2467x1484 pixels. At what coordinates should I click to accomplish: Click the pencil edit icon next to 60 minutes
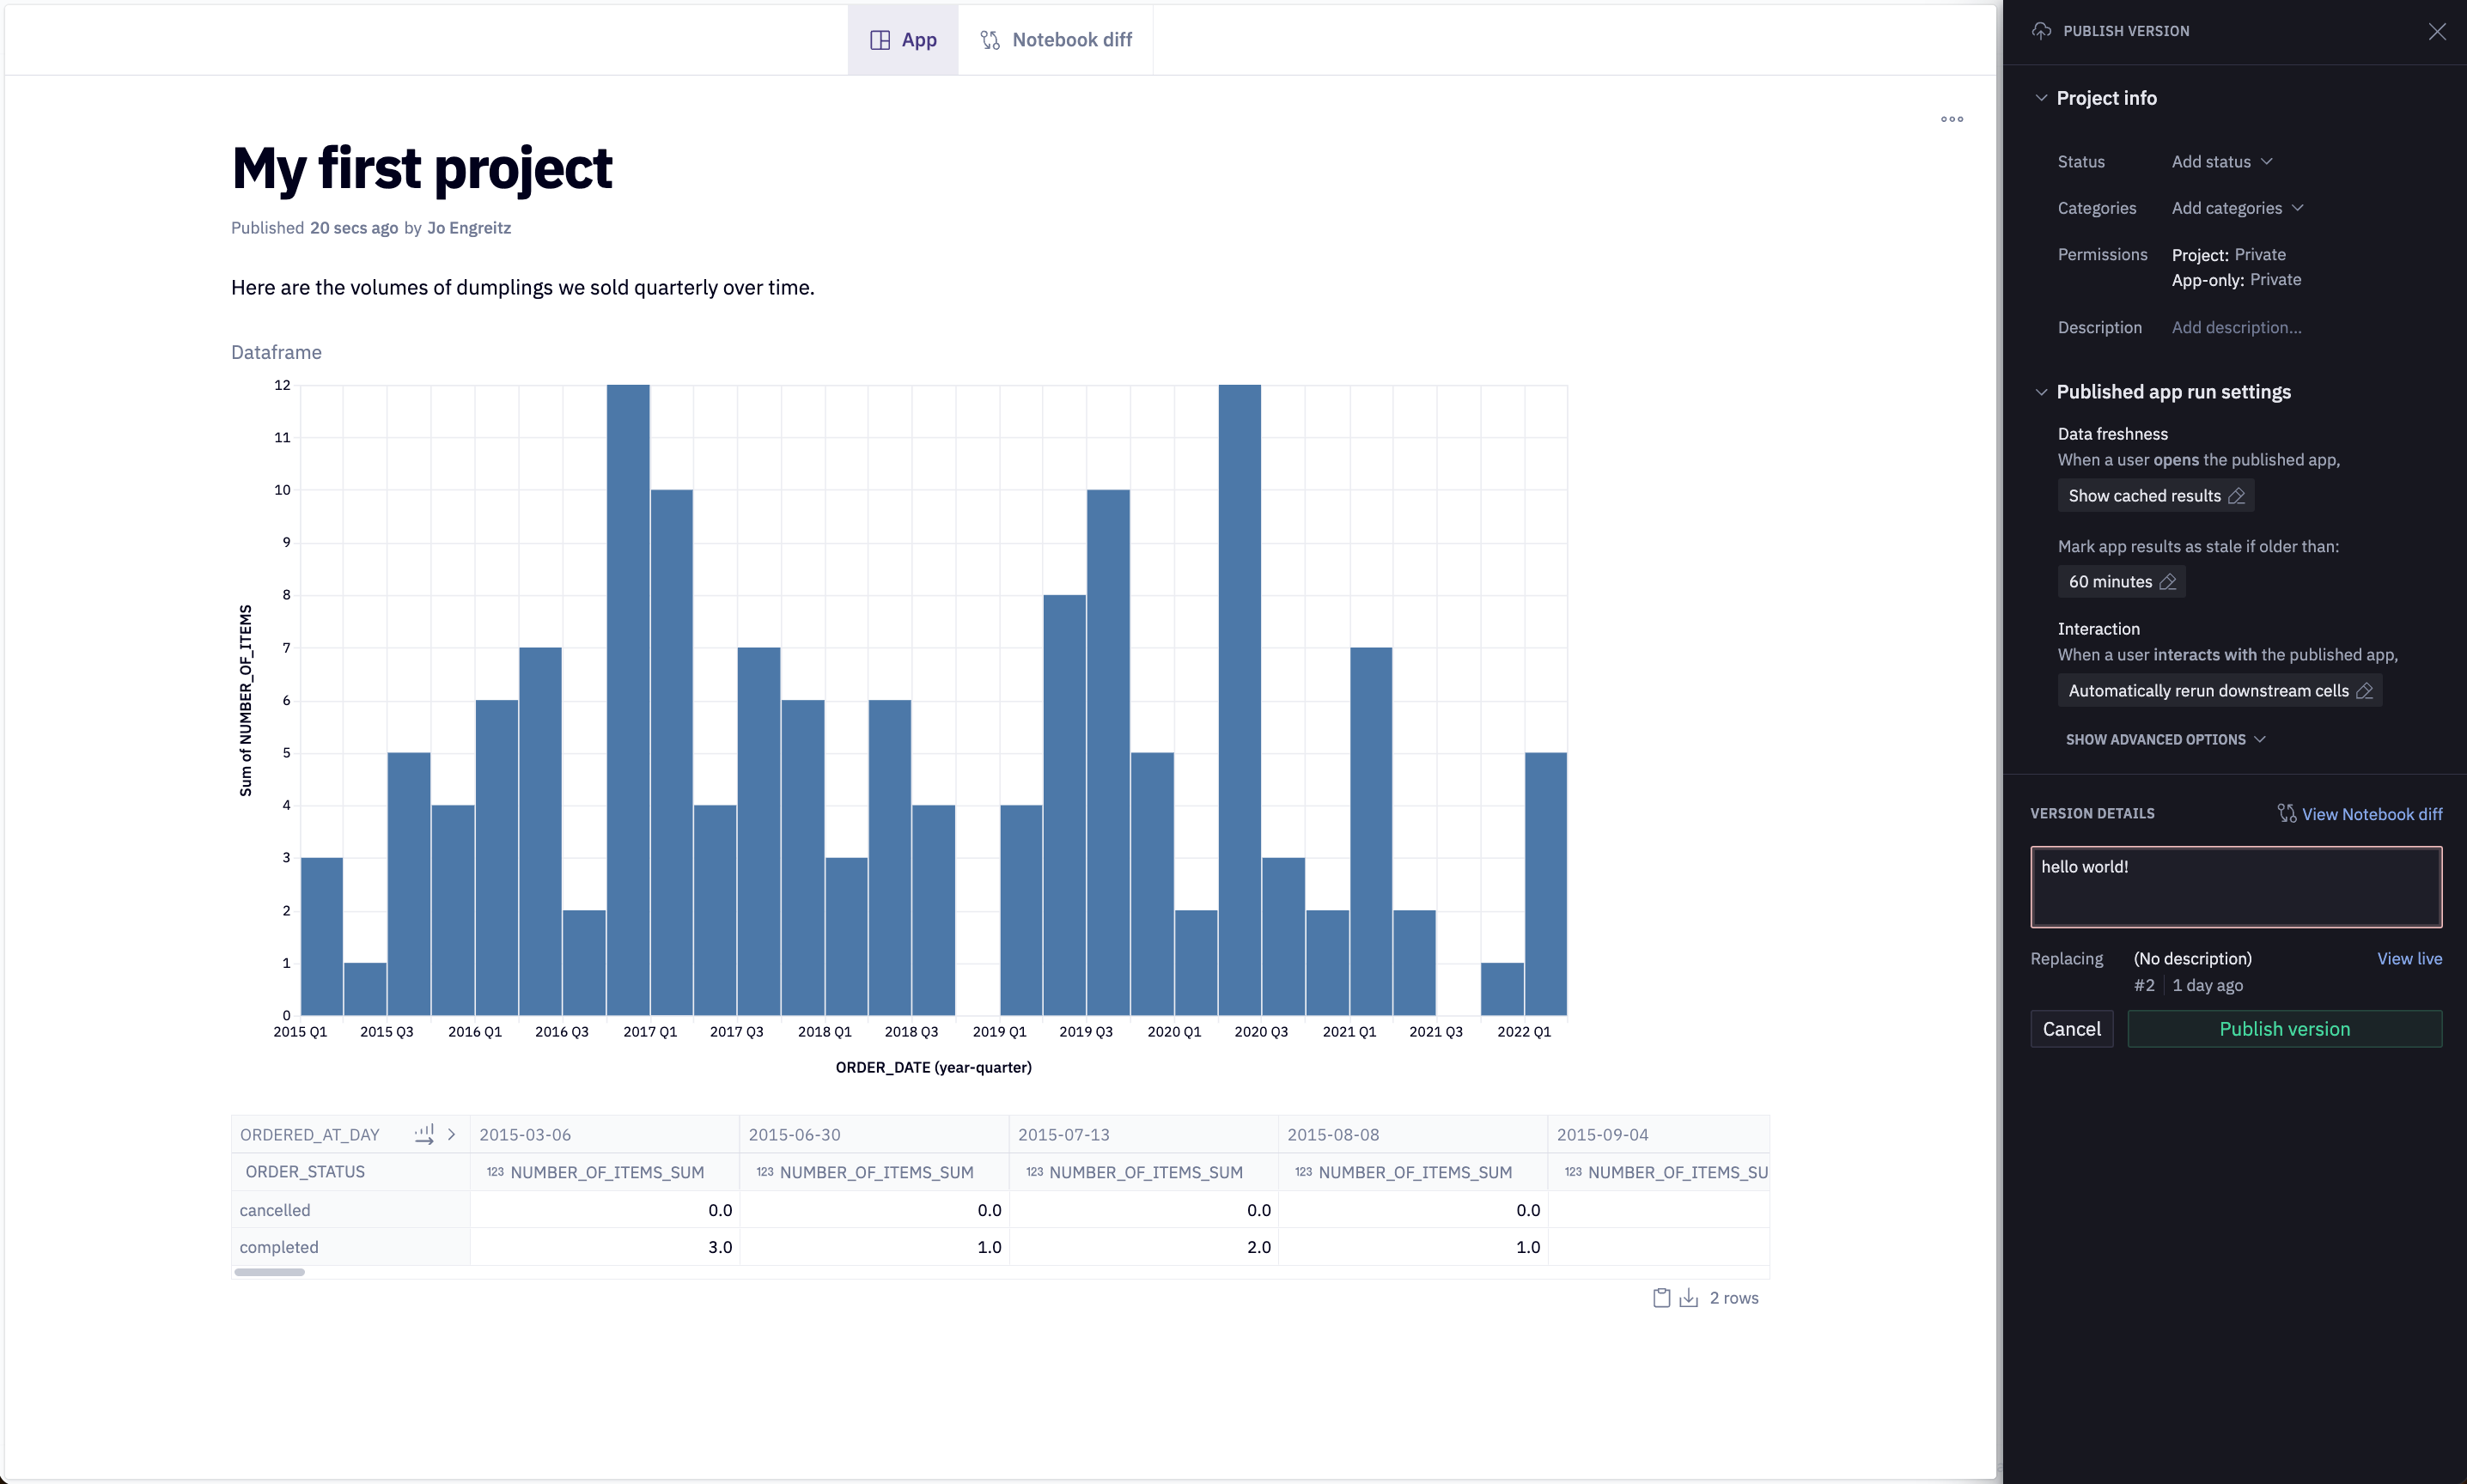click(x=2167, y=582)
